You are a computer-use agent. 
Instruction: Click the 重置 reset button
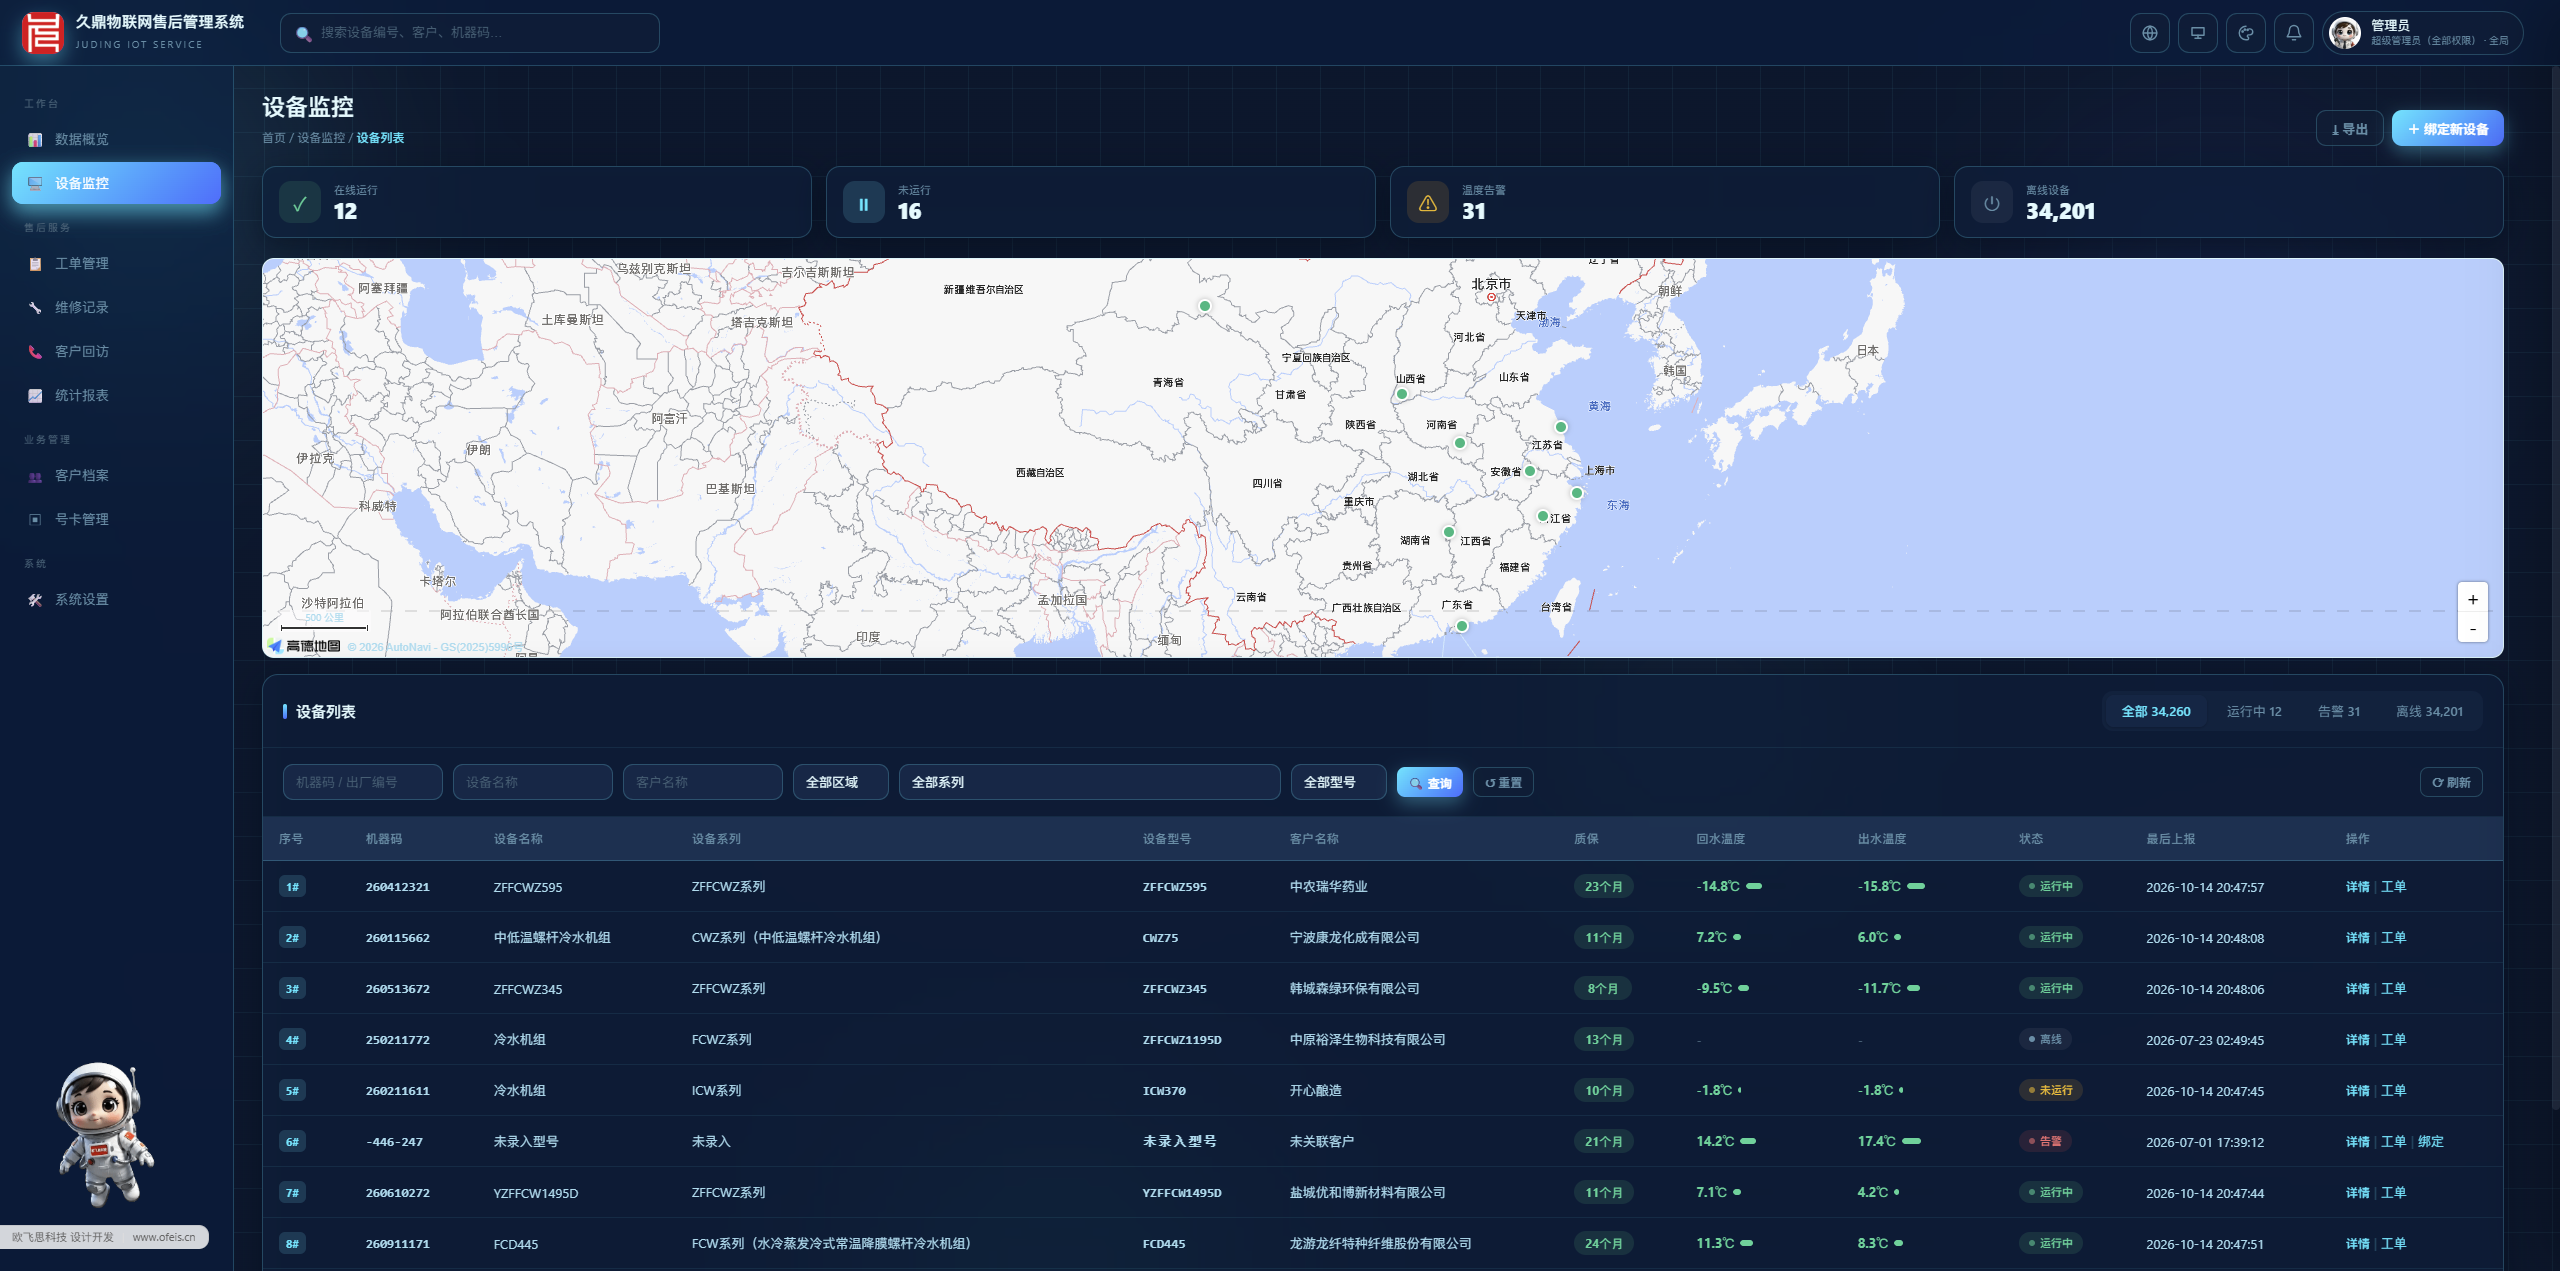pos(1503,782)
